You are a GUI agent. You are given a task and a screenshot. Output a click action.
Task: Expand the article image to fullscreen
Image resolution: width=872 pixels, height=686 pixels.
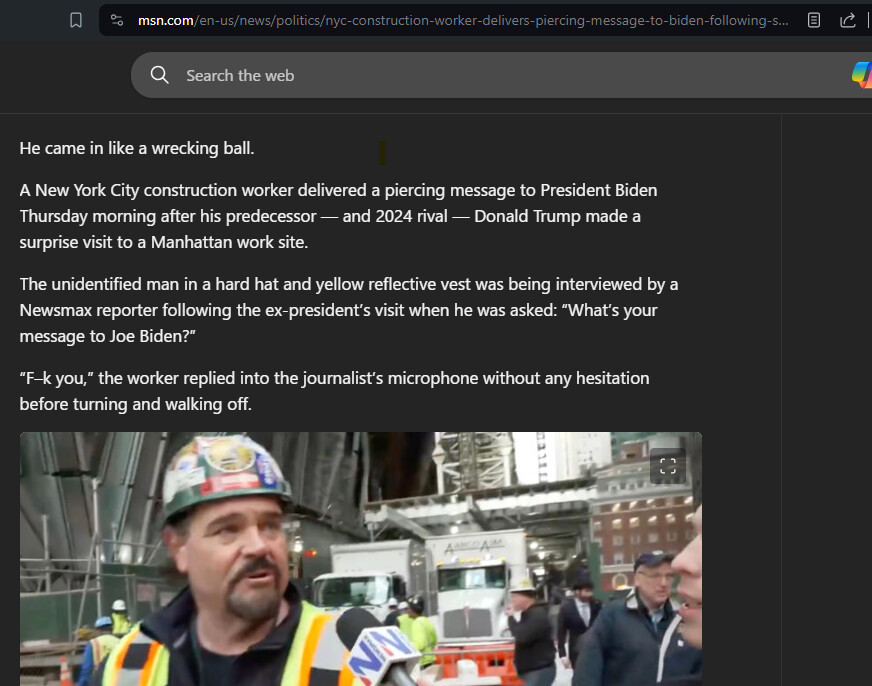pyautogui.click(x=668, y=466)
